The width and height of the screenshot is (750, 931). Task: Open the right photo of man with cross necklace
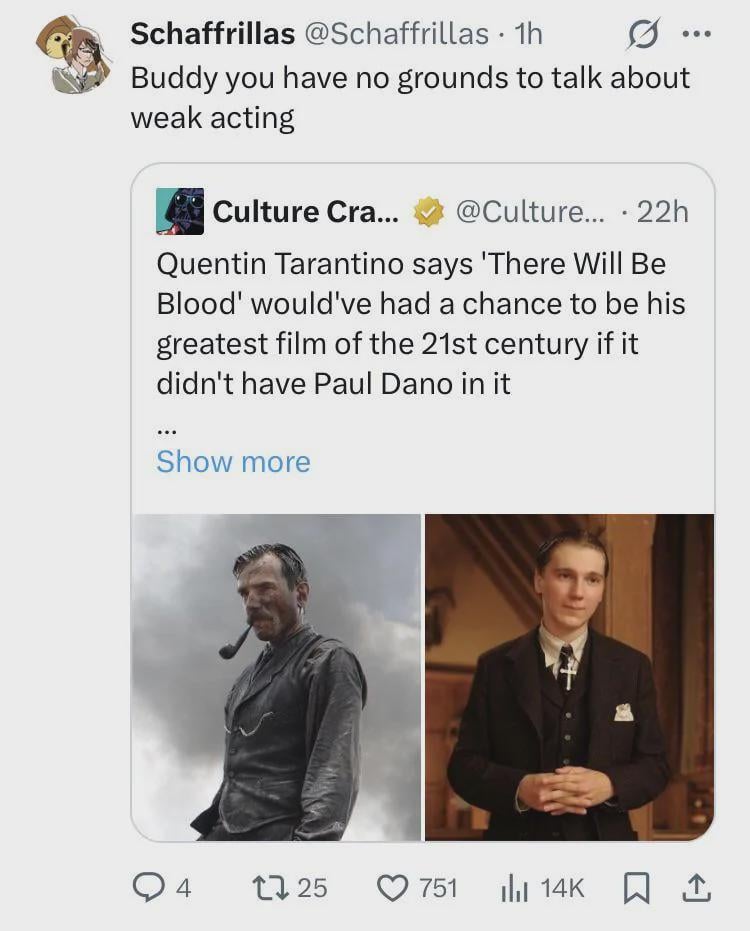(569, 677)
